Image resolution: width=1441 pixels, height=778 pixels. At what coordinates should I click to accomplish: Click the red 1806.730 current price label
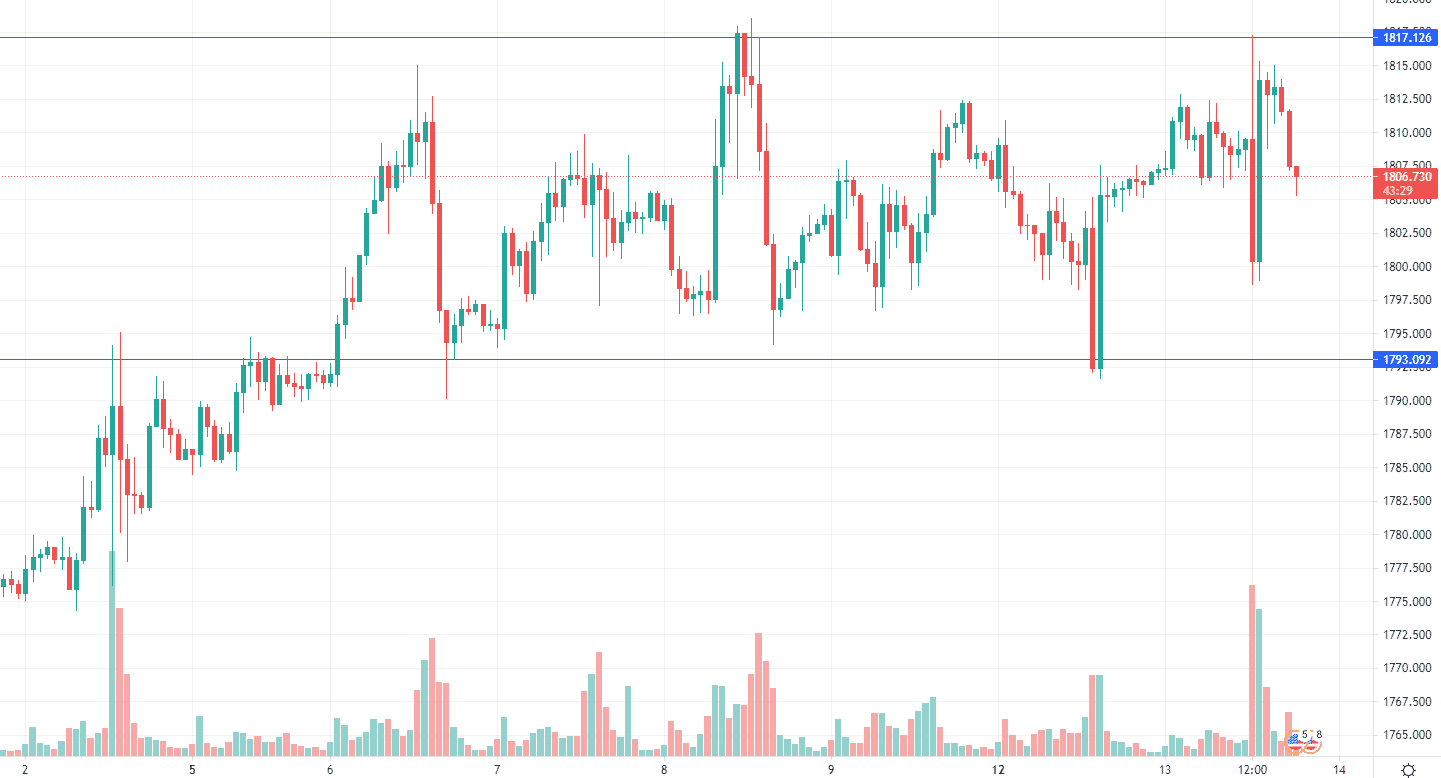click(x=1408, y=182)
